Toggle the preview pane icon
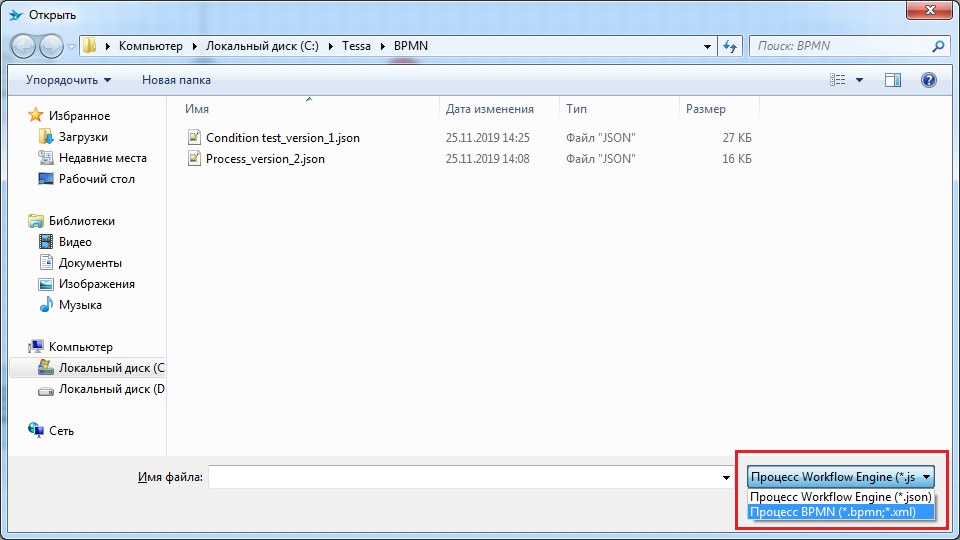This screenshot has width=960, height=540. pyautogui.click(x=893, y=80)
